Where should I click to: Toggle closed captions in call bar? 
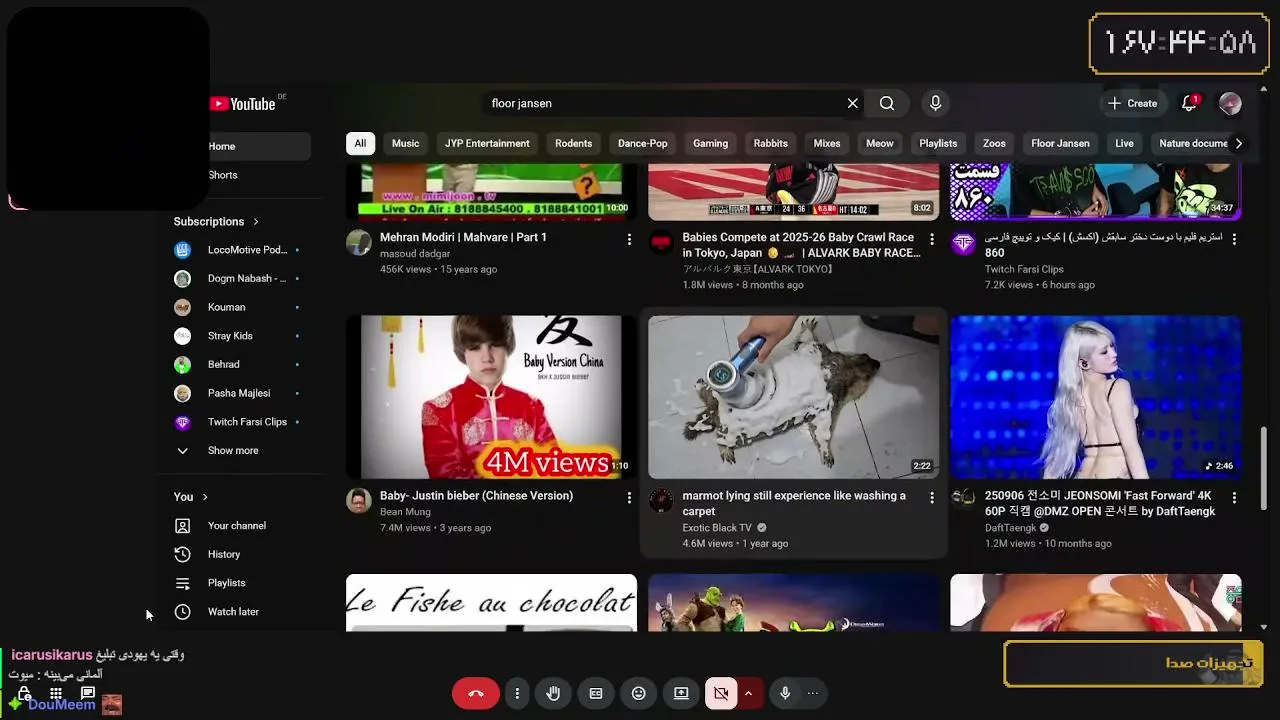coord(596,693)
